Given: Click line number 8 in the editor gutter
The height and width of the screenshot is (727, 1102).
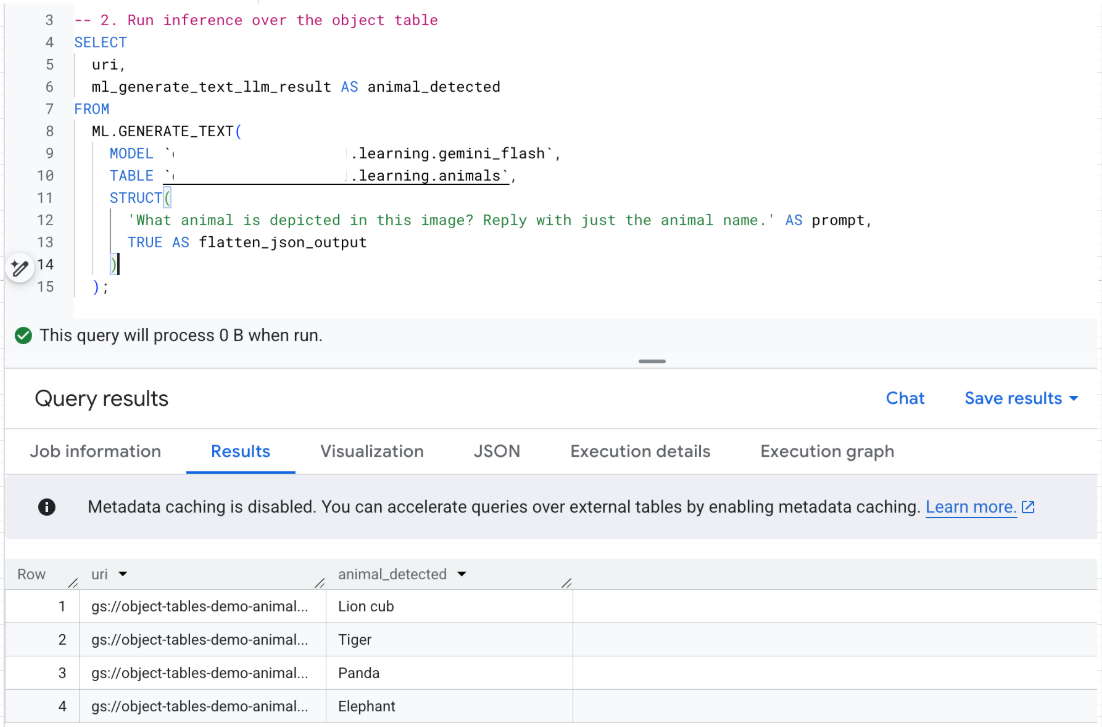Looking at the screenshot, I should coord(49,131).
